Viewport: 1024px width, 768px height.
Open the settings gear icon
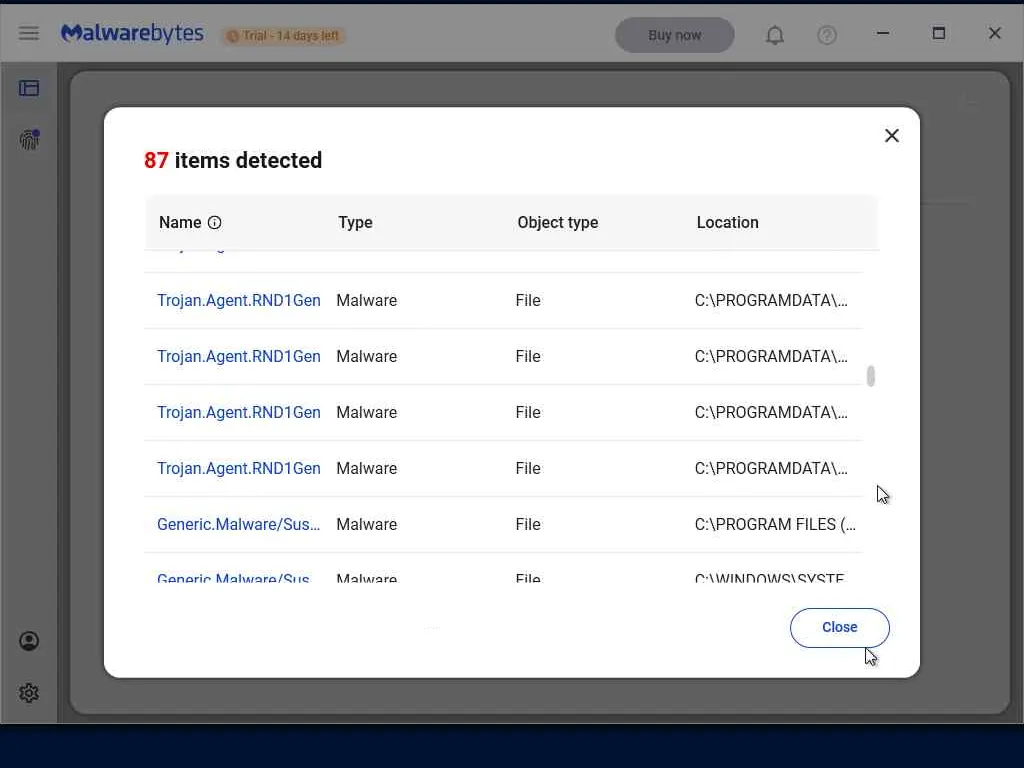(x=29, y=693)
